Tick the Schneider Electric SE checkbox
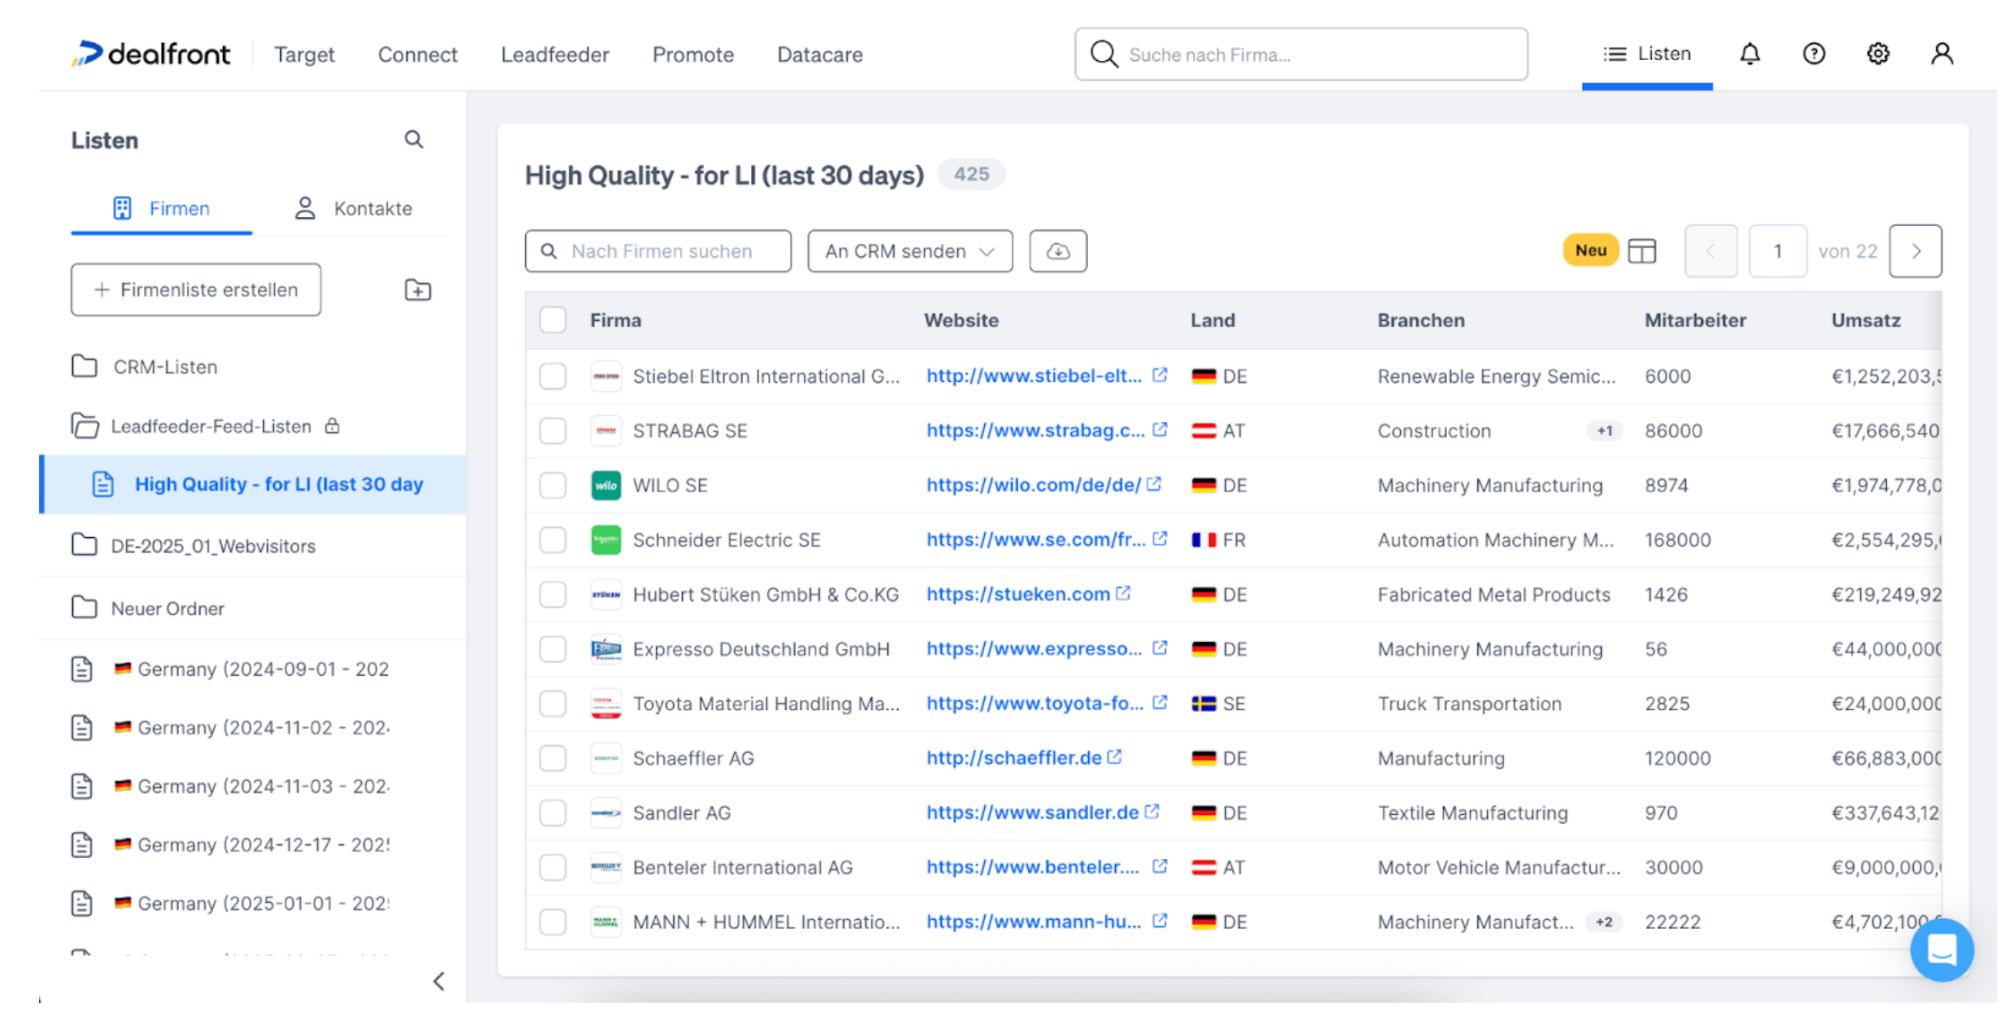Viewport: 2004px width, 1012px height. (553, 540)
